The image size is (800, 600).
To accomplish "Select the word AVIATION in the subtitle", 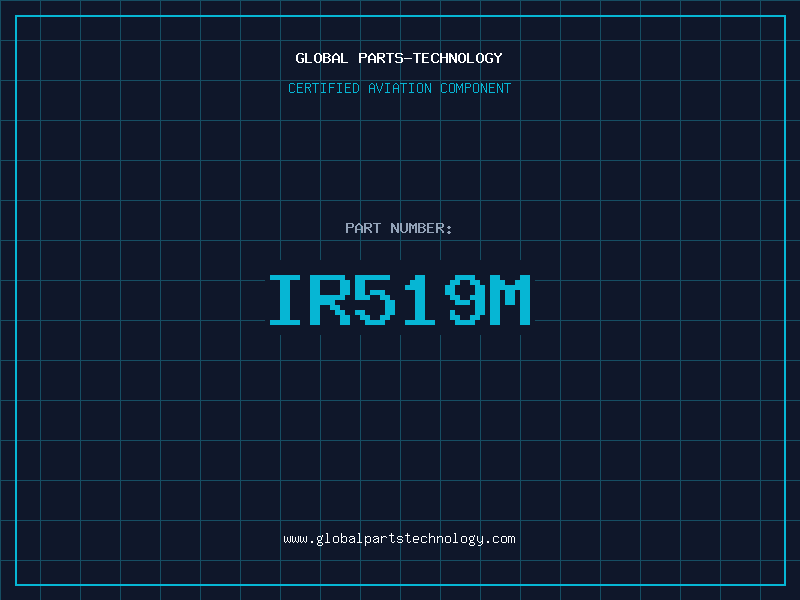I will pyautogui.click(x=401, y=88).
